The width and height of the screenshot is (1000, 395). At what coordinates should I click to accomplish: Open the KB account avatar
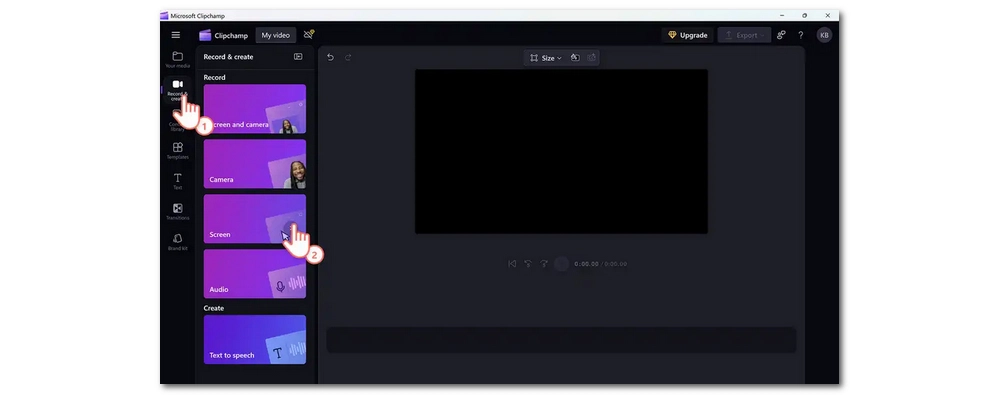click(824, 35)
